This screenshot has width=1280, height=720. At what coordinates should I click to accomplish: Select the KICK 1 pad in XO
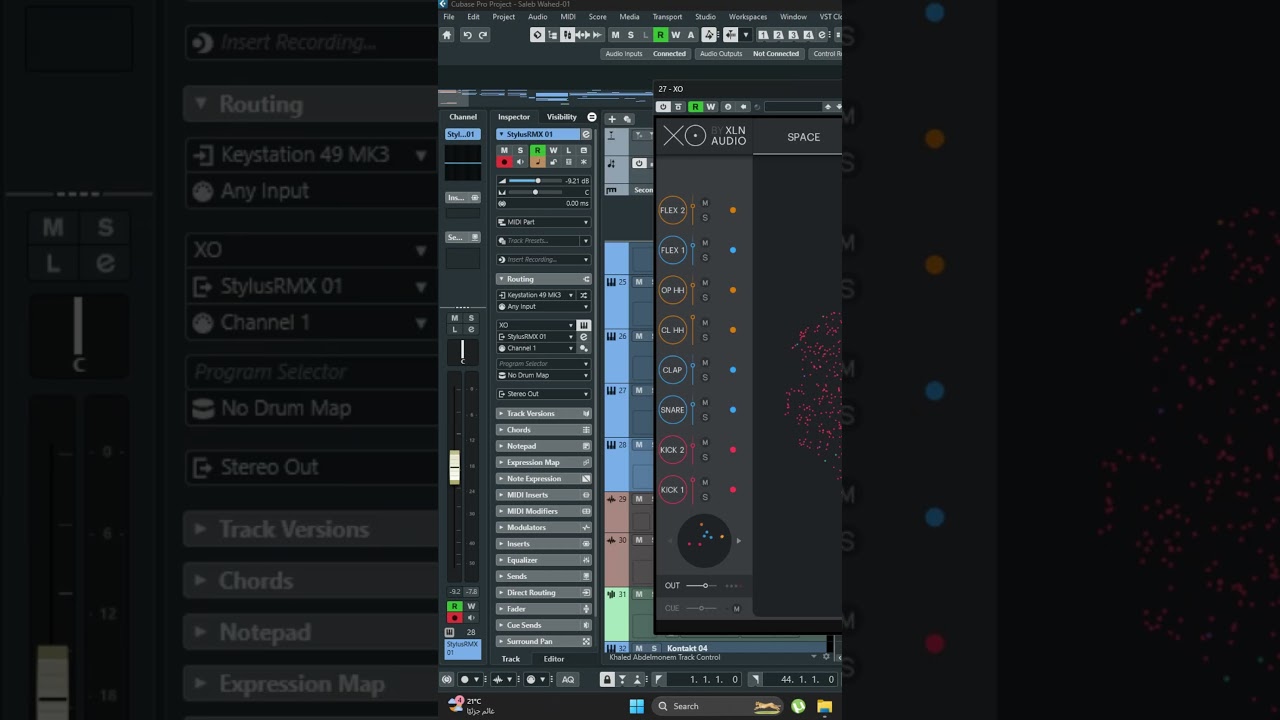(673, 490)
